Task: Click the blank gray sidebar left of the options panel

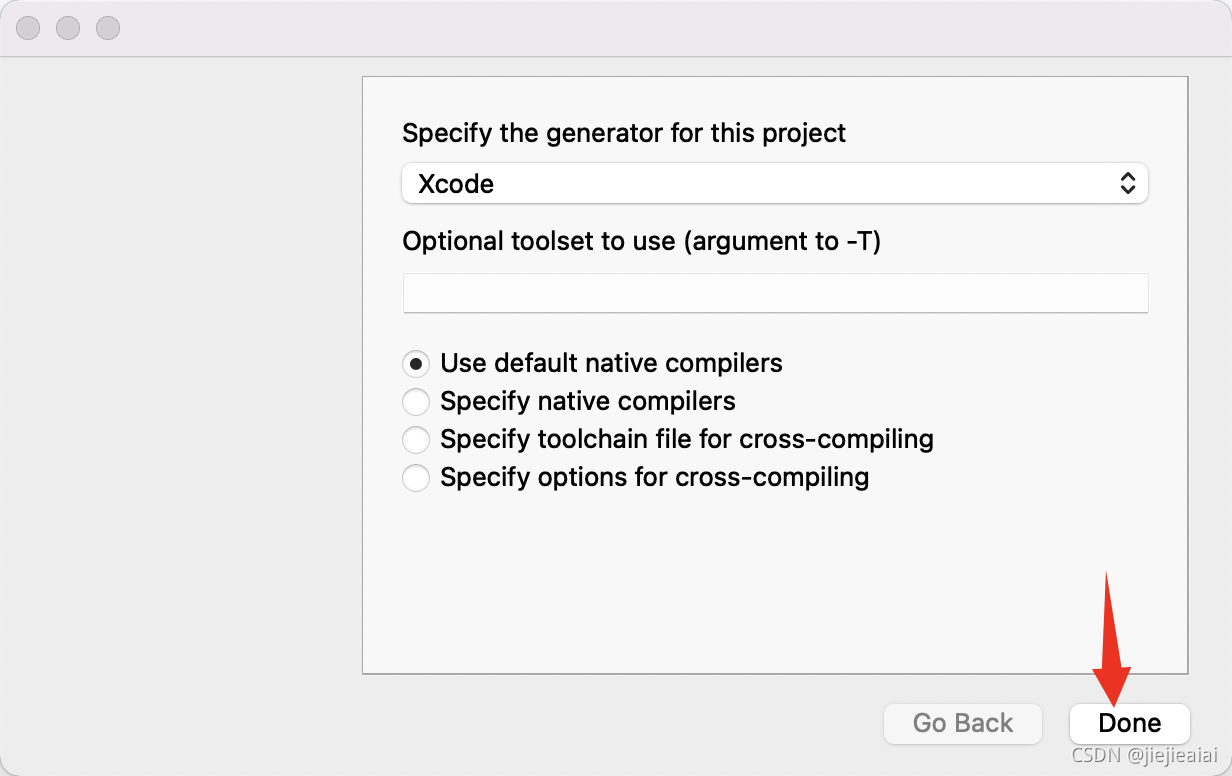Action: tap(181, 400)
